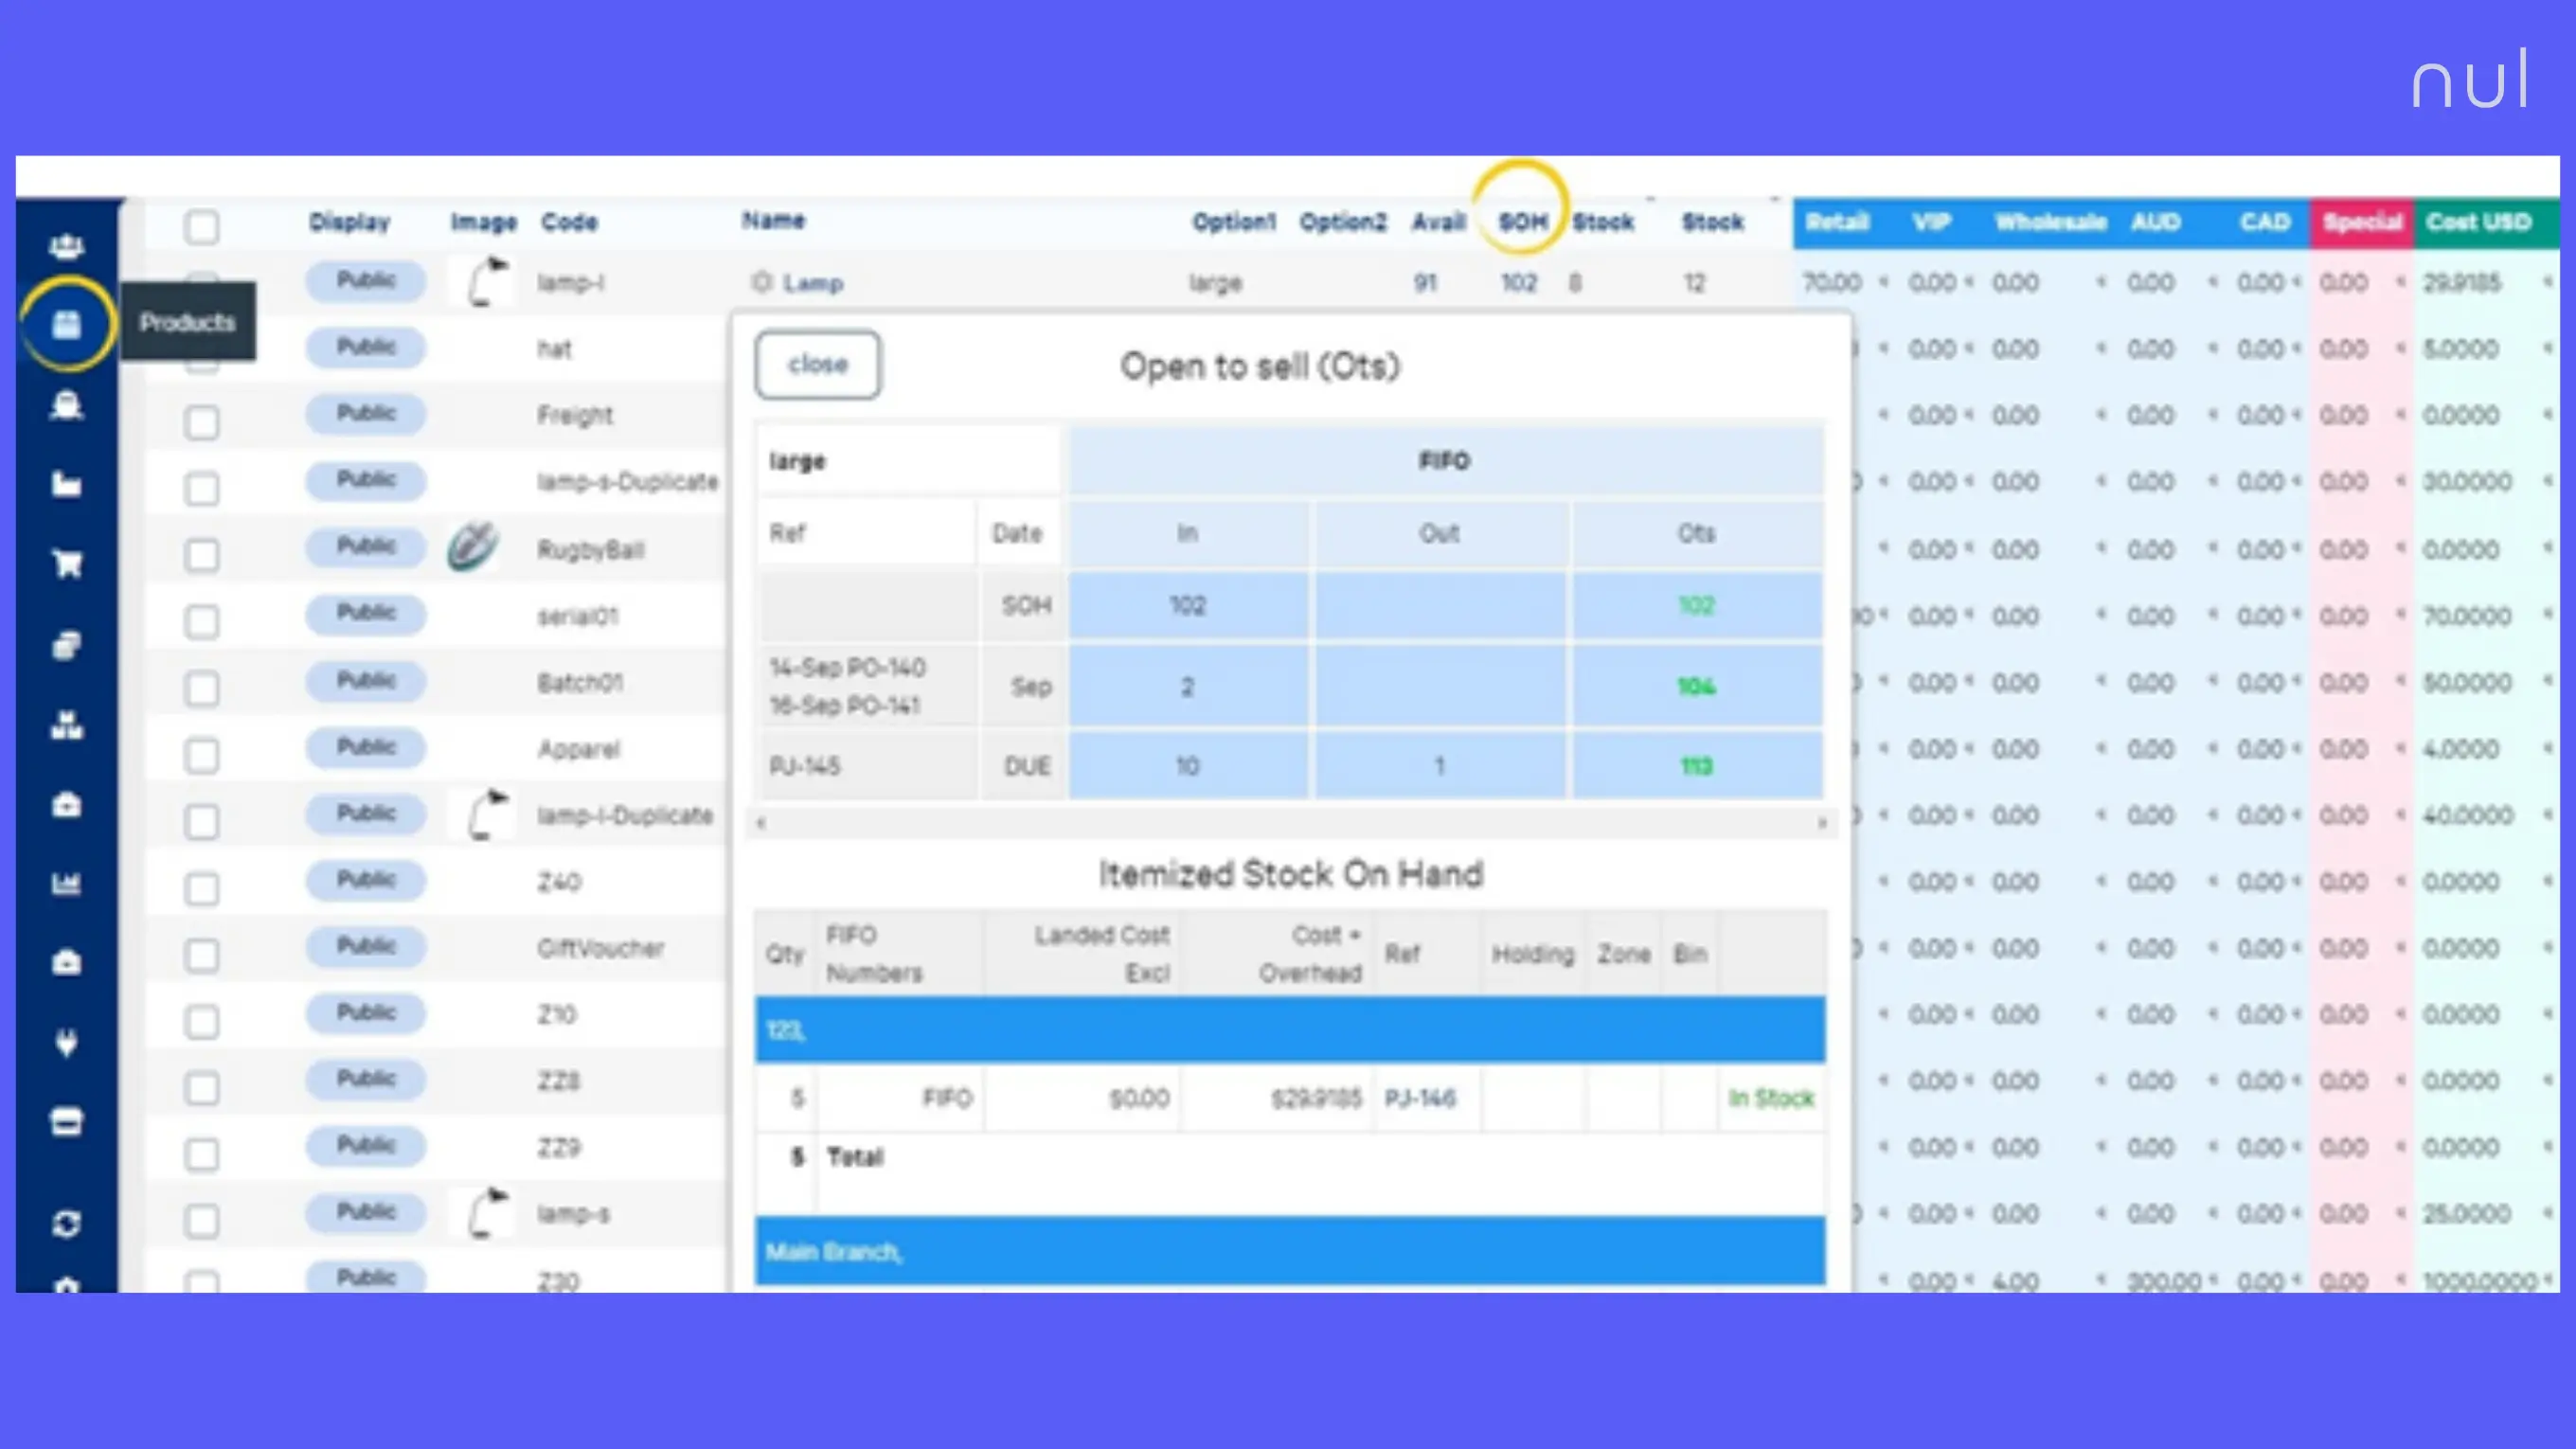The height and width of the screenshot is (1449, 2576).
Task: Click Public badge on hat row
Action: pos(366,347)
